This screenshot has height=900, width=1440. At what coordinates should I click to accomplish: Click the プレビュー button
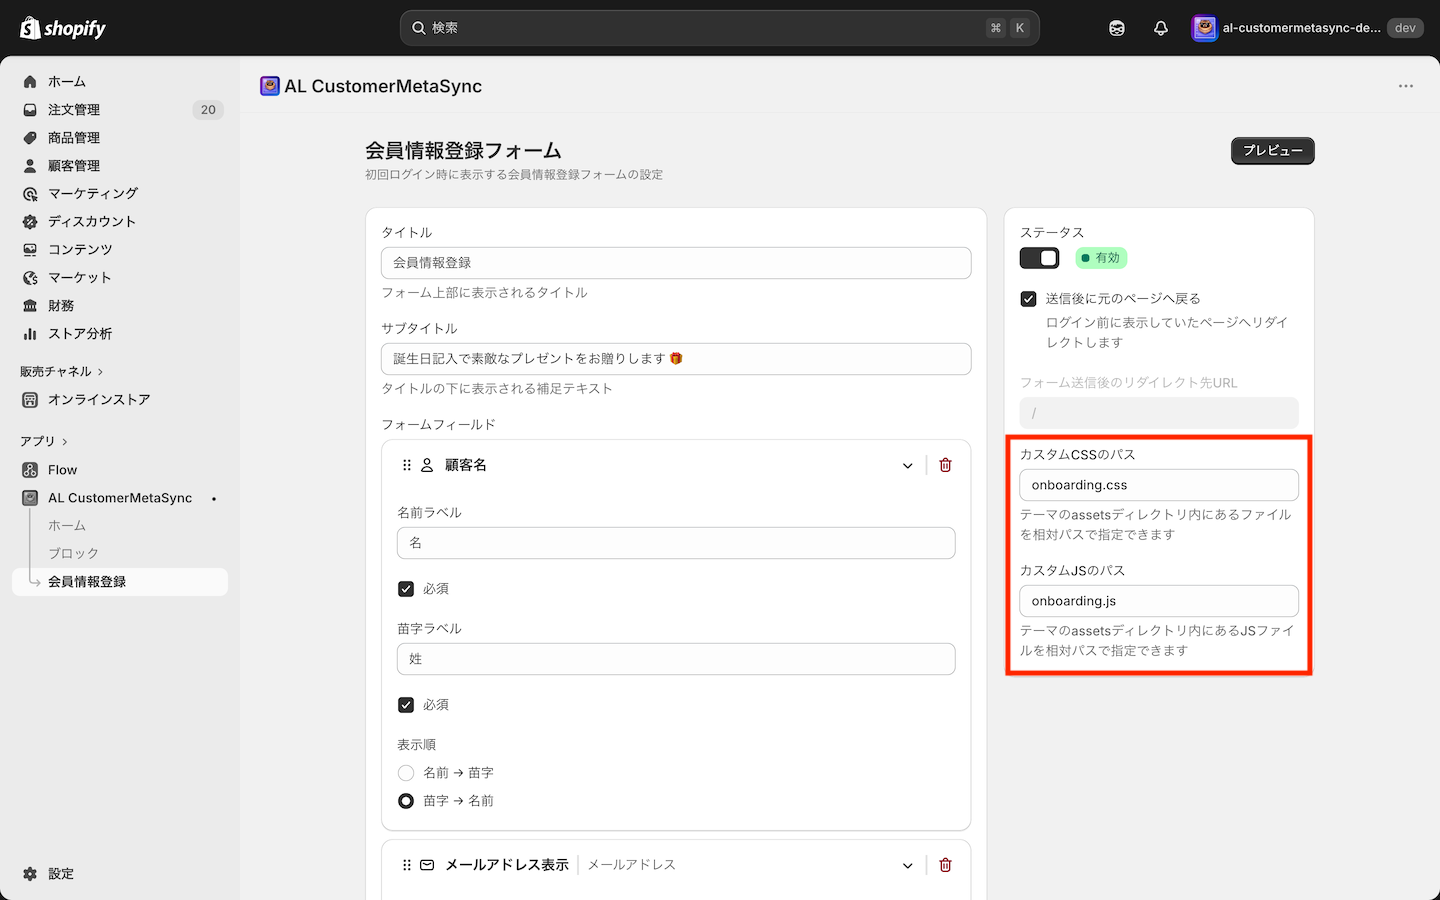[1272, 150]
